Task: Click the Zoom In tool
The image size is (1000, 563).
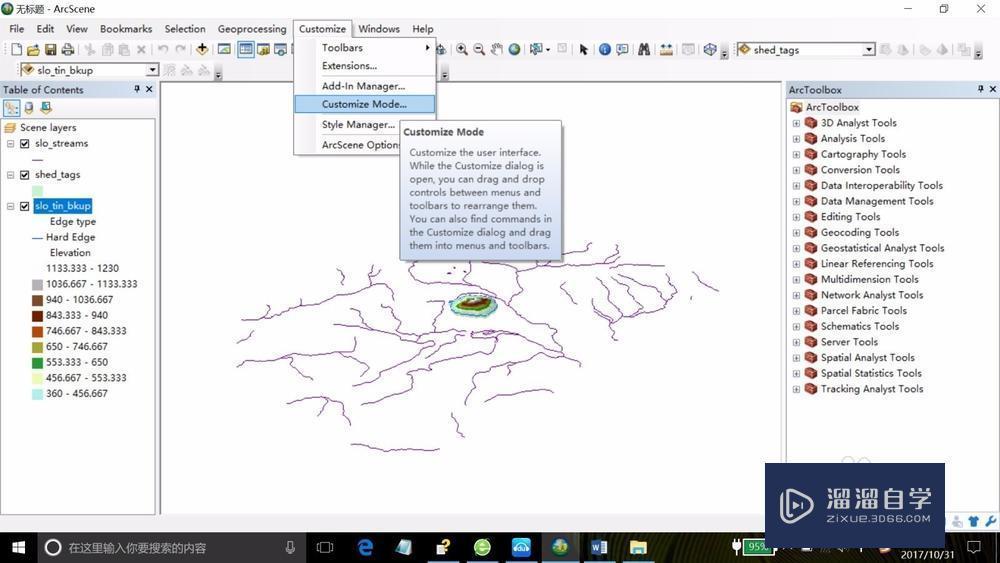Action: tap(462, 49)
